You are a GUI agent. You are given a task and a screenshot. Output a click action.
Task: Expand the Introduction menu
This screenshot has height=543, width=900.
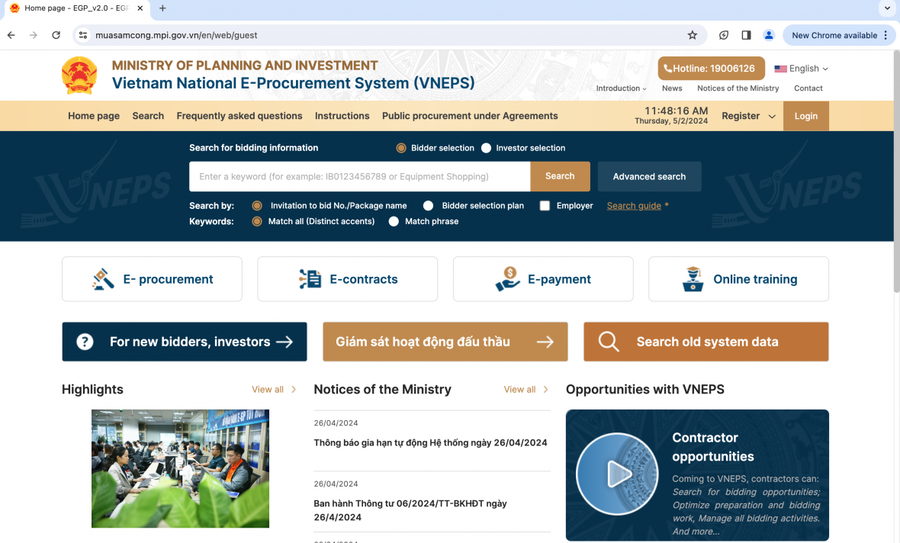tap(621, 88)
